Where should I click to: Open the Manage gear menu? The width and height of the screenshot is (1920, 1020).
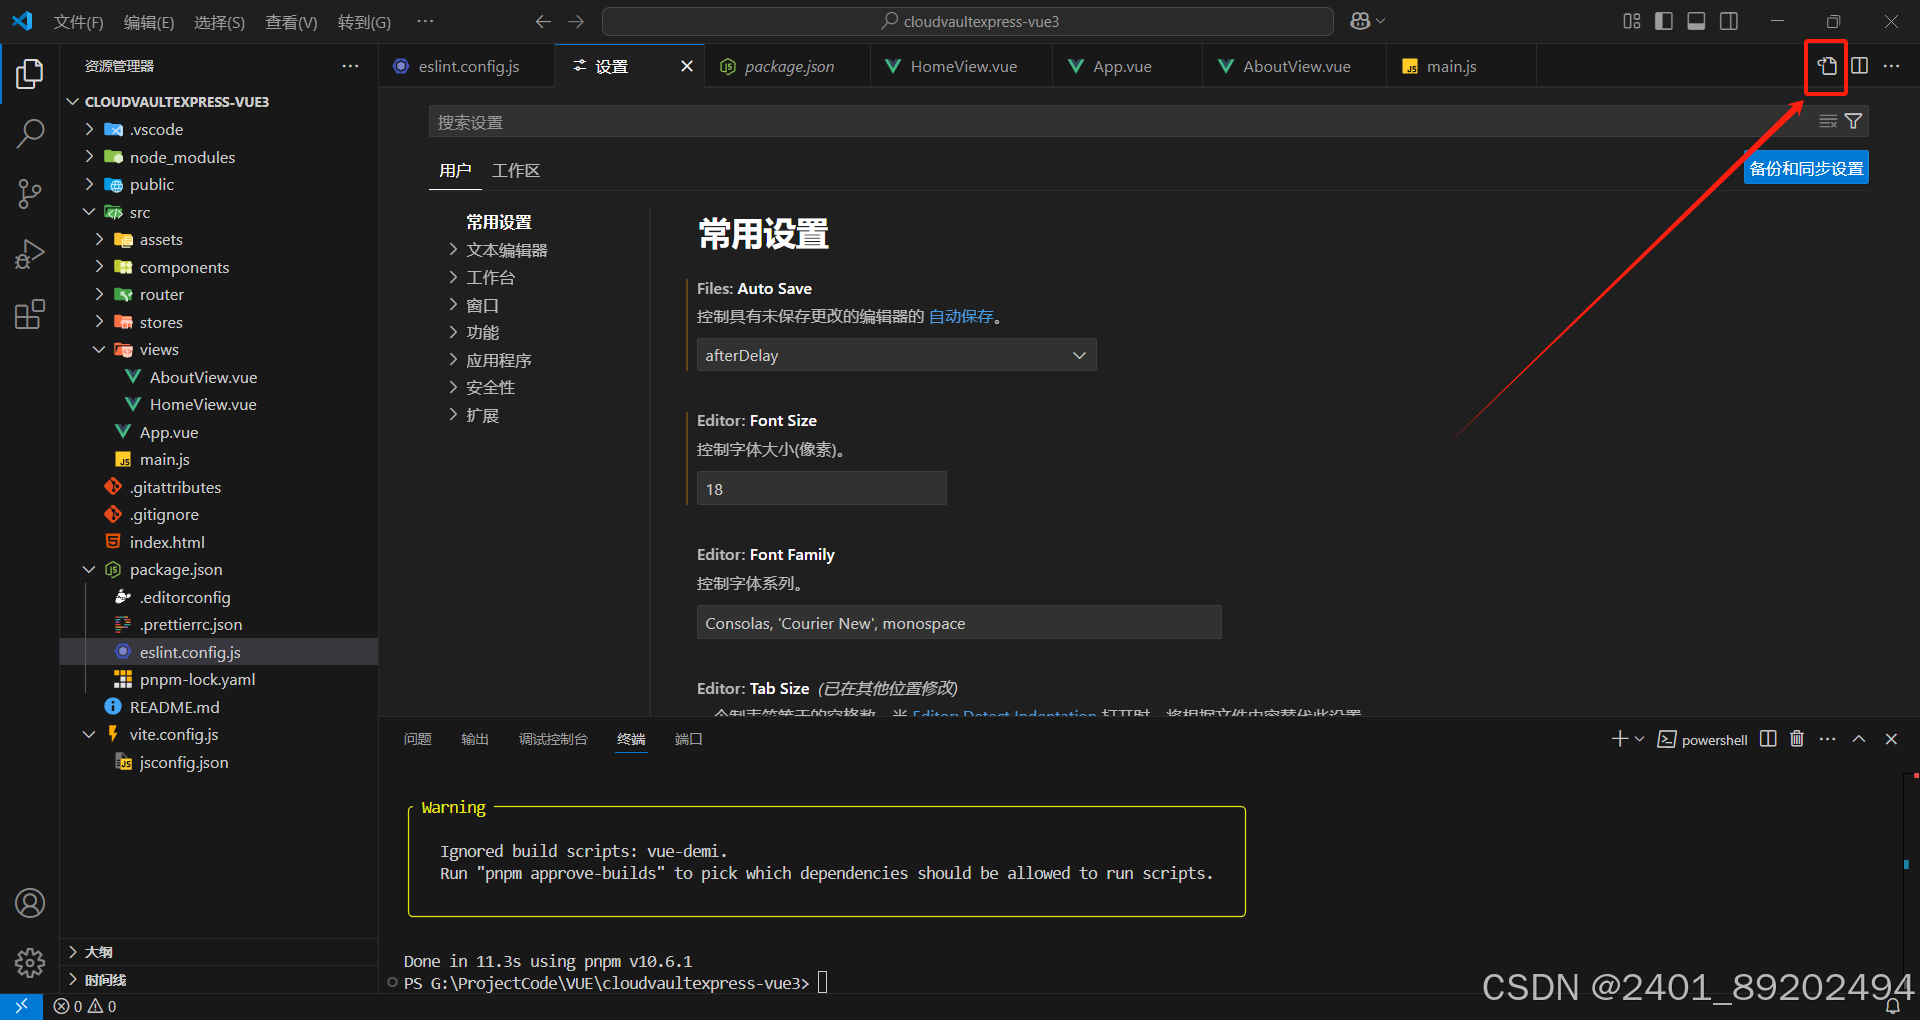(x=29, y=963)
